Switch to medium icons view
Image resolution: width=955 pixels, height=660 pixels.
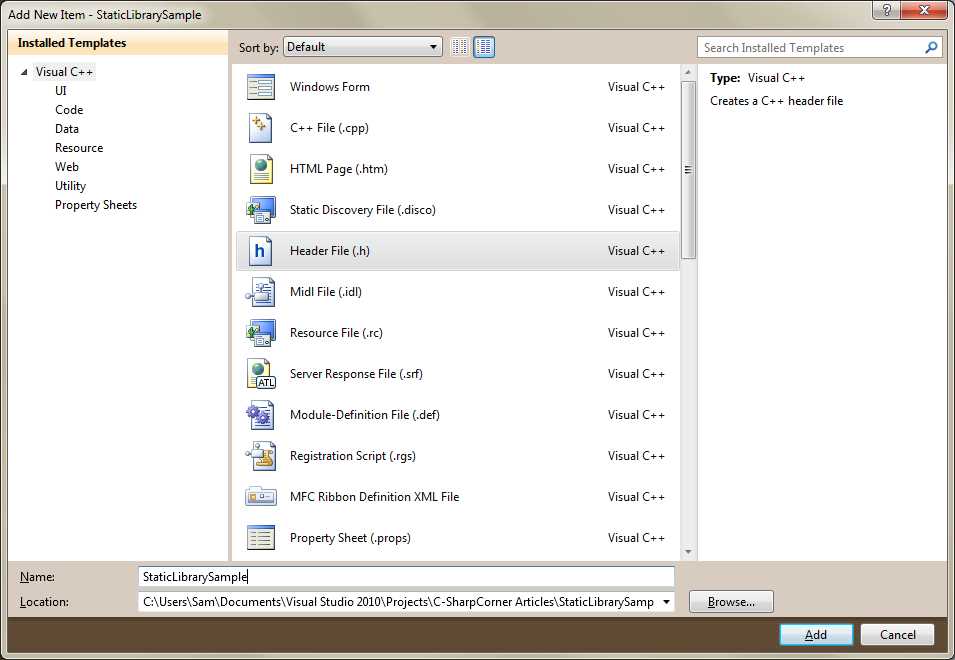pyautogui.click(x=483, y=46)
